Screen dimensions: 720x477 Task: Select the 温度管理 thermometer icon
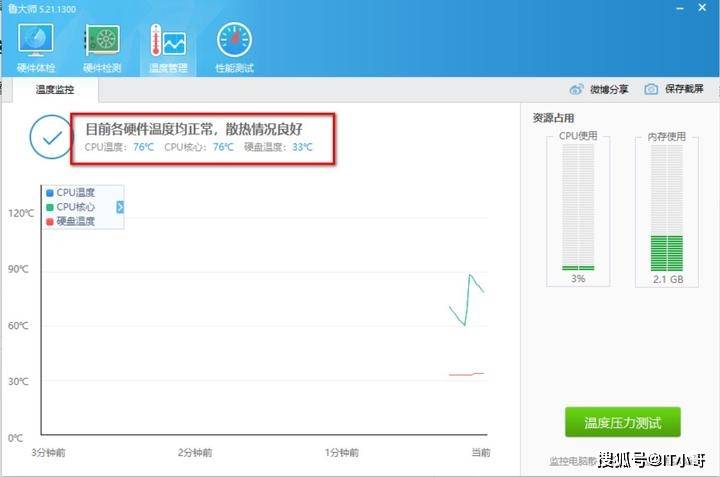[x=167, y=46]
